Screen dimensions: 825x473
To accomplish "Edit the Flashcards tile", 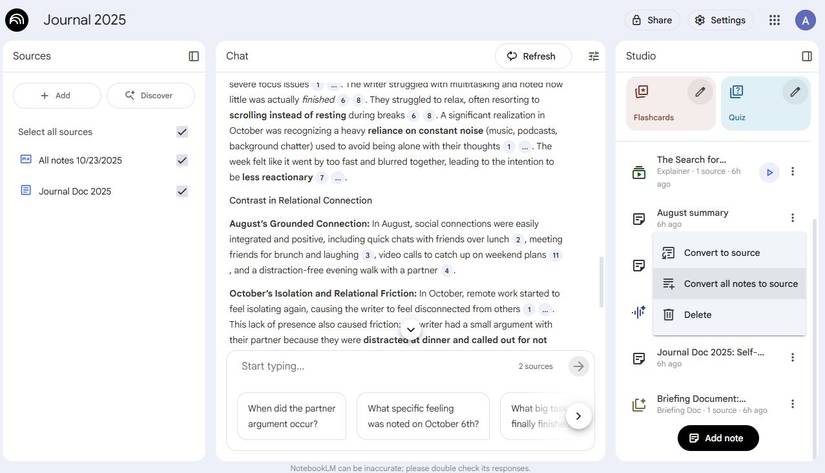I will (x=700, y=92).
